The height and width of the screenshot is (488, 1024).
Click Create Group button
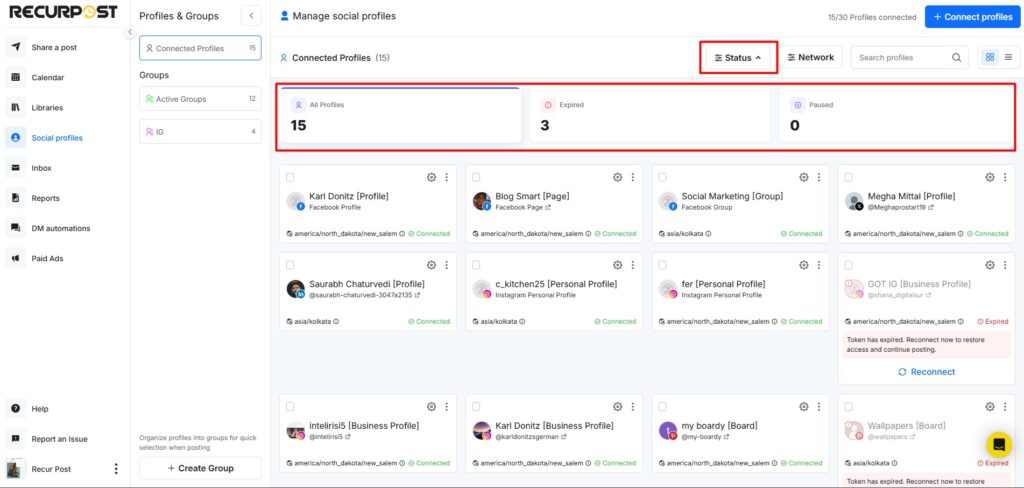(200, 468)
